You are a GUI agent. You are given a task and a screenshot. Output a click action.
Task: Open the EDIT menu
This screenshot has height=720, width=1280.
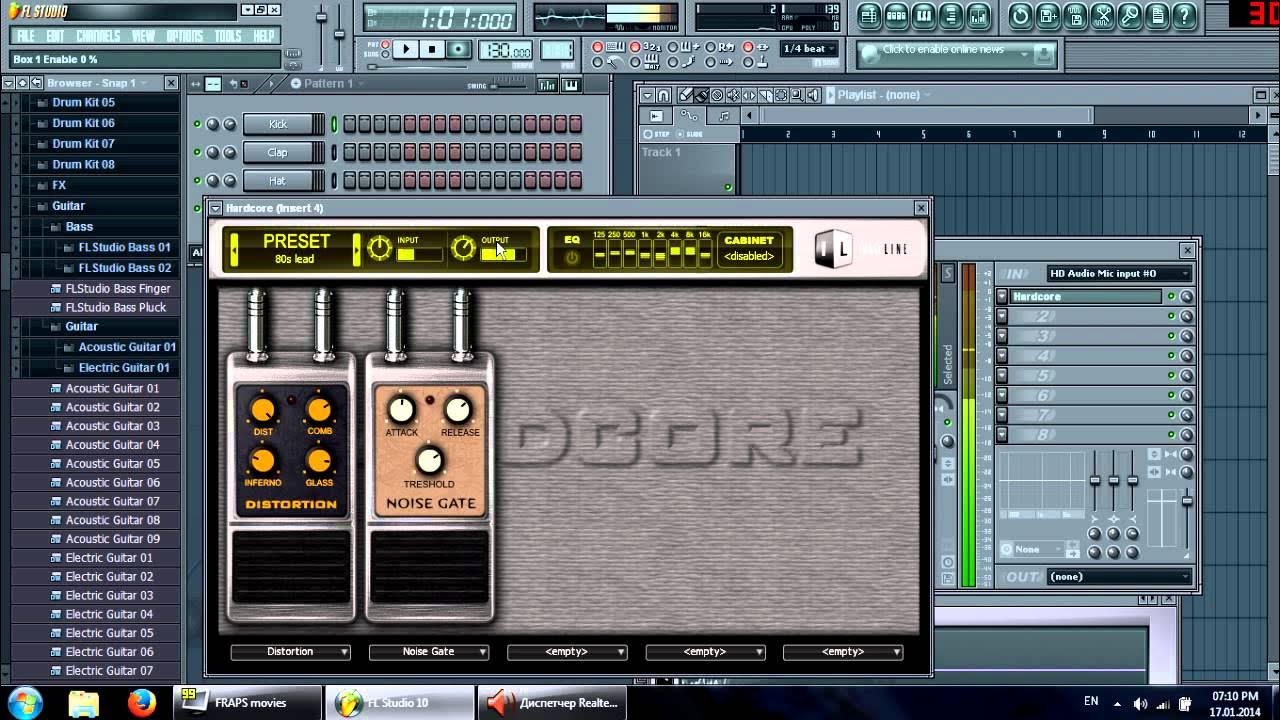click(56, 36)
